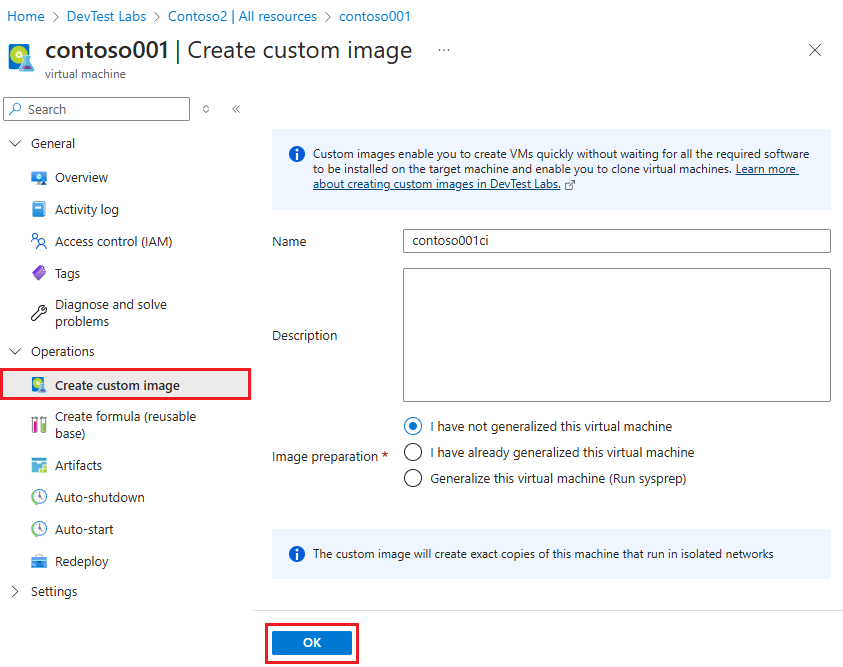The width and height of the screenshot is (843, 667).
Task: Open Access control (IAM)
Action: tap(113, 241)
